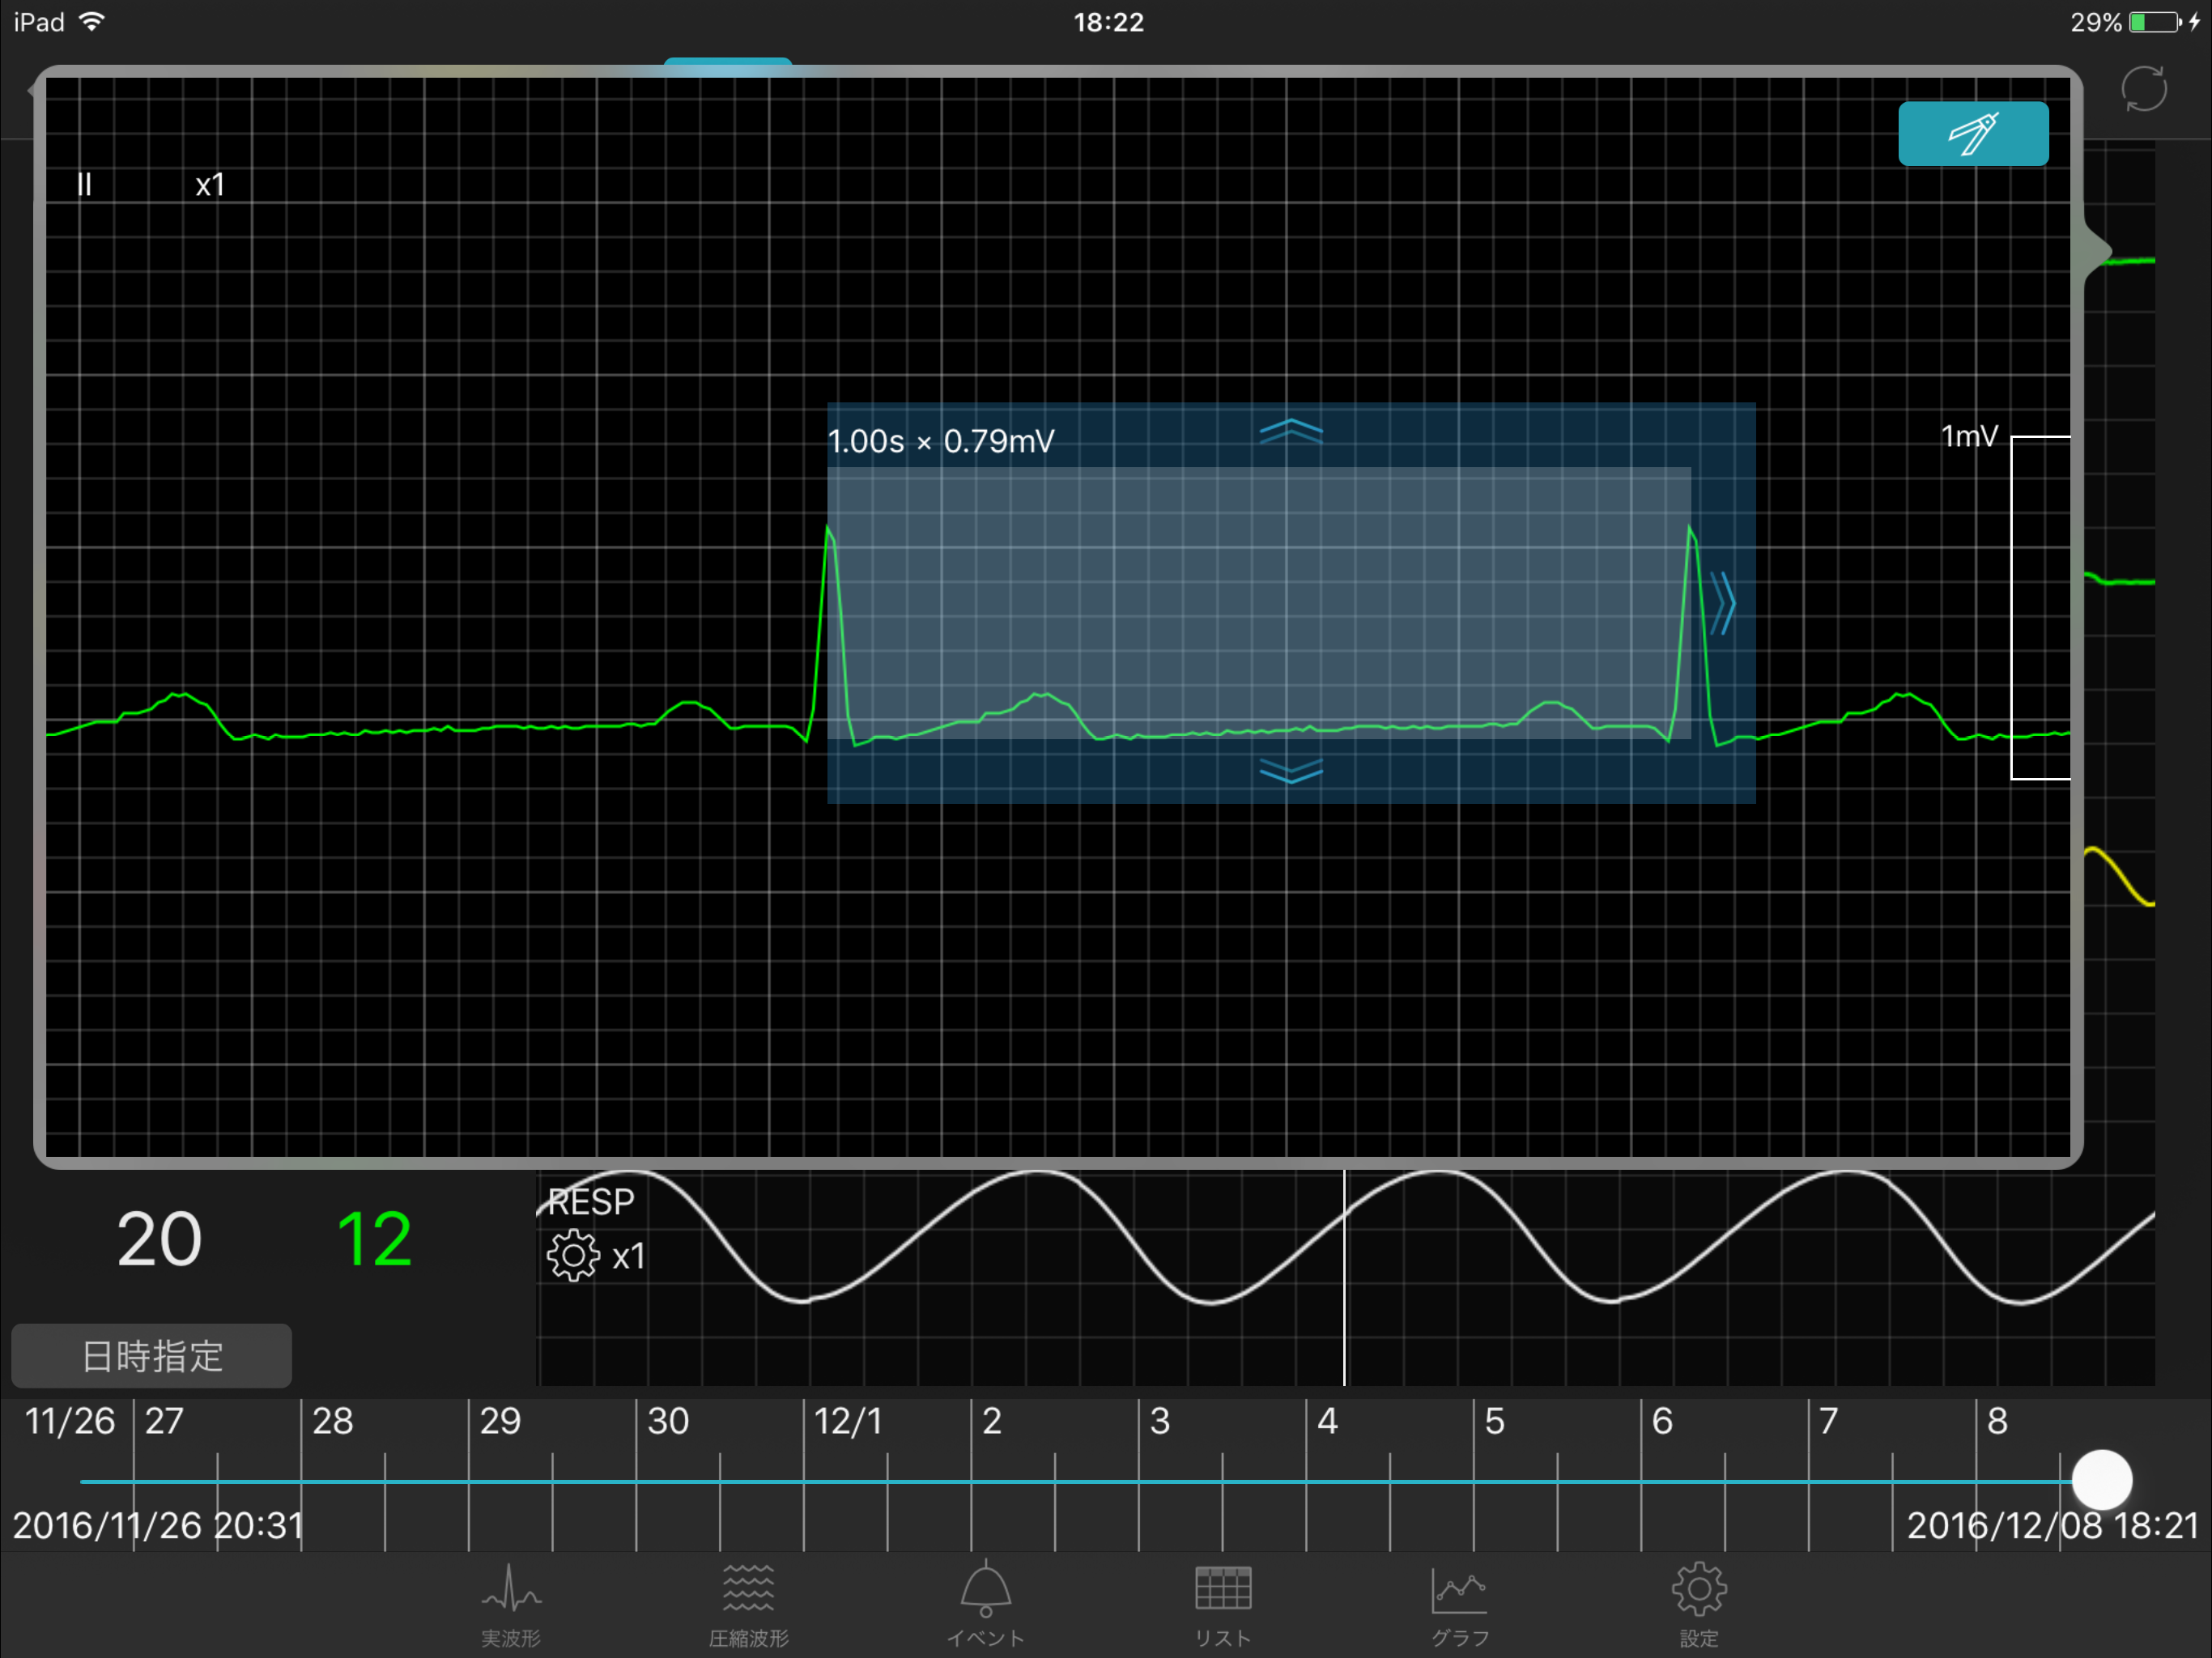Tap the caliper measurement tool button

(1973, 133)
